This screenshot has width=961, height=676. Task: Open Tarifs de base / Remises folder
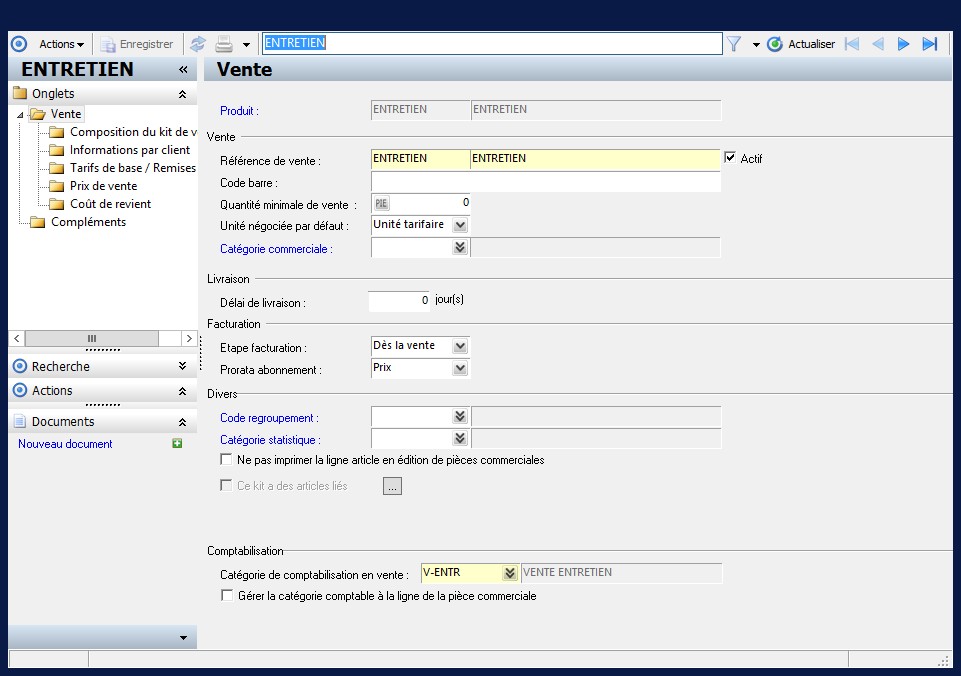point(132,168)
